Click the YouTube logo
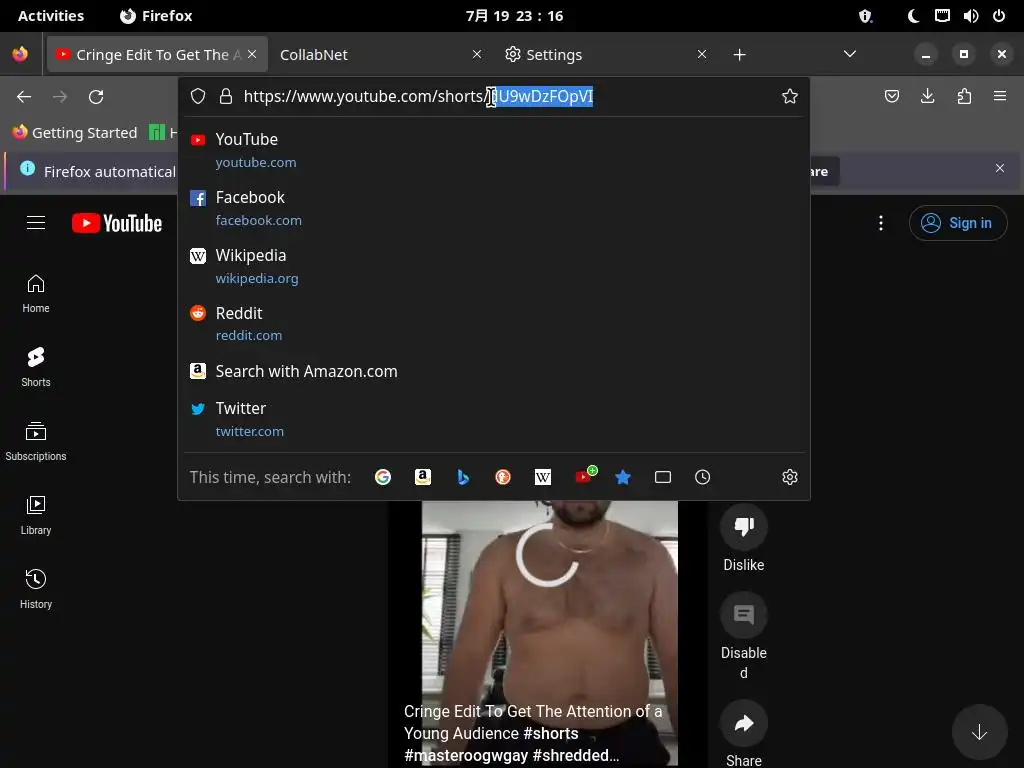The image size is (1024, 768). click(117, 223)
